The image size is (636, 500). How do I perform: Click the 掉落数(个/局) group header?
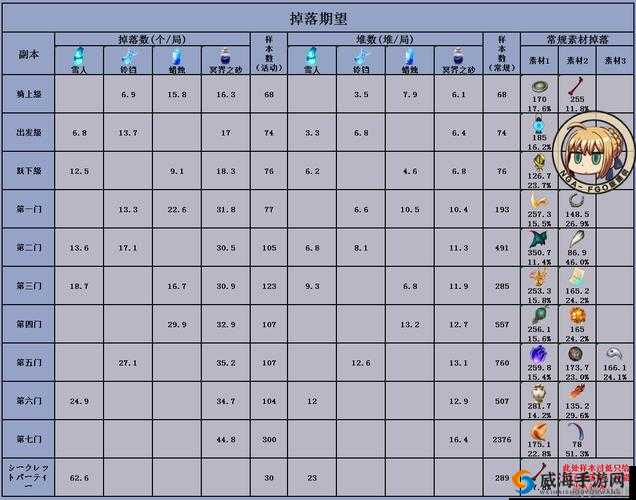coord(152,39)
